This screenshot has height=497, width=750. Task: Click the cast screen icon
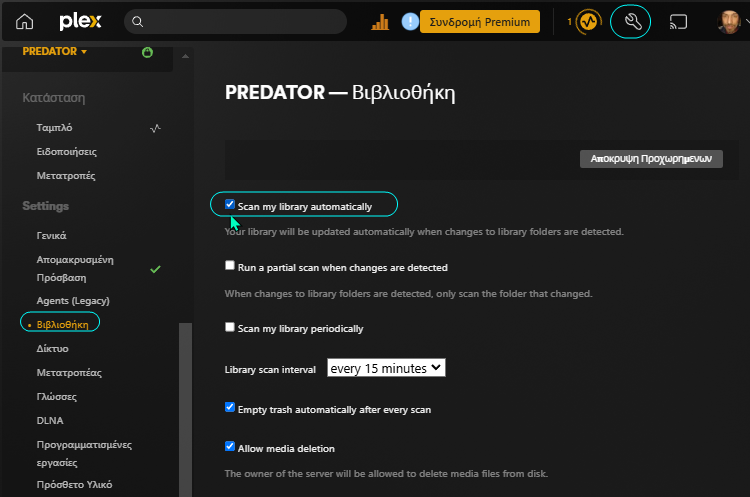point(678,22)
